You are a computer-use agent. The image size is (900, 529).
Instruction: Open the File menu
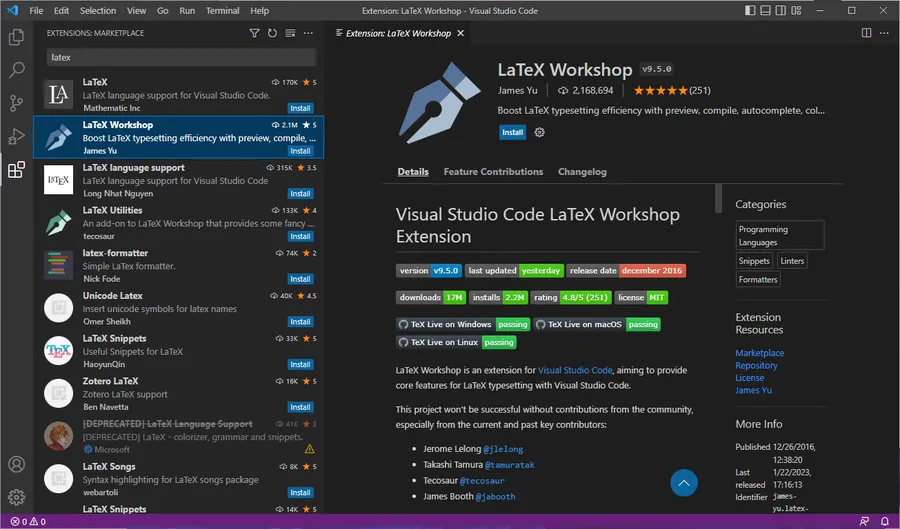[x=36, y=10]
